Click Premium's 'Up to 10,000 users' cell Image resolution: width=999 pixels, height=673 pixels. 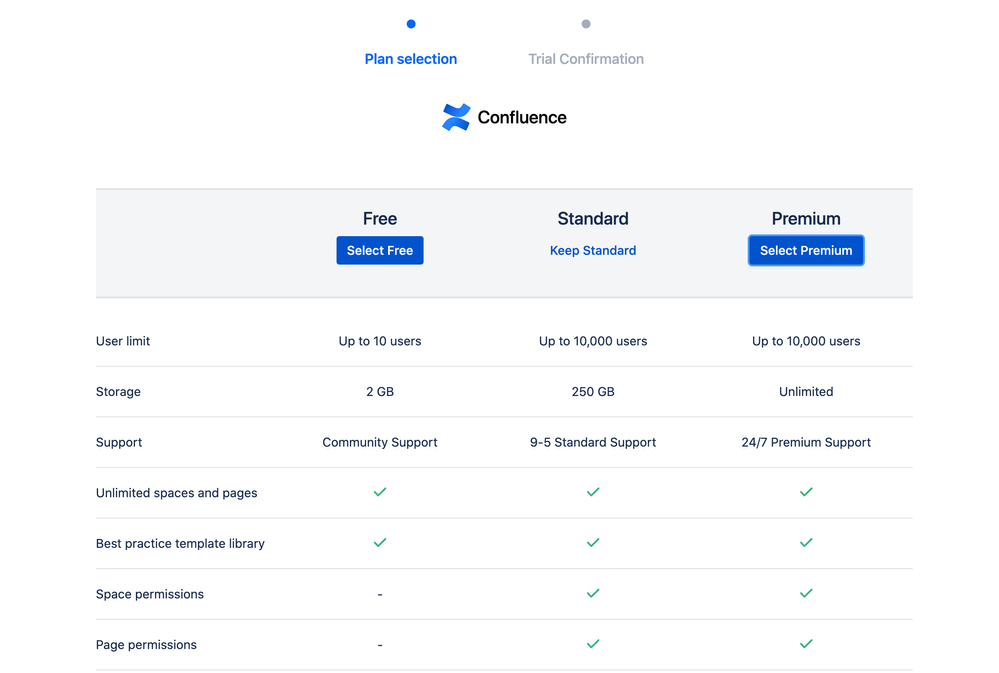pos(806,341)
